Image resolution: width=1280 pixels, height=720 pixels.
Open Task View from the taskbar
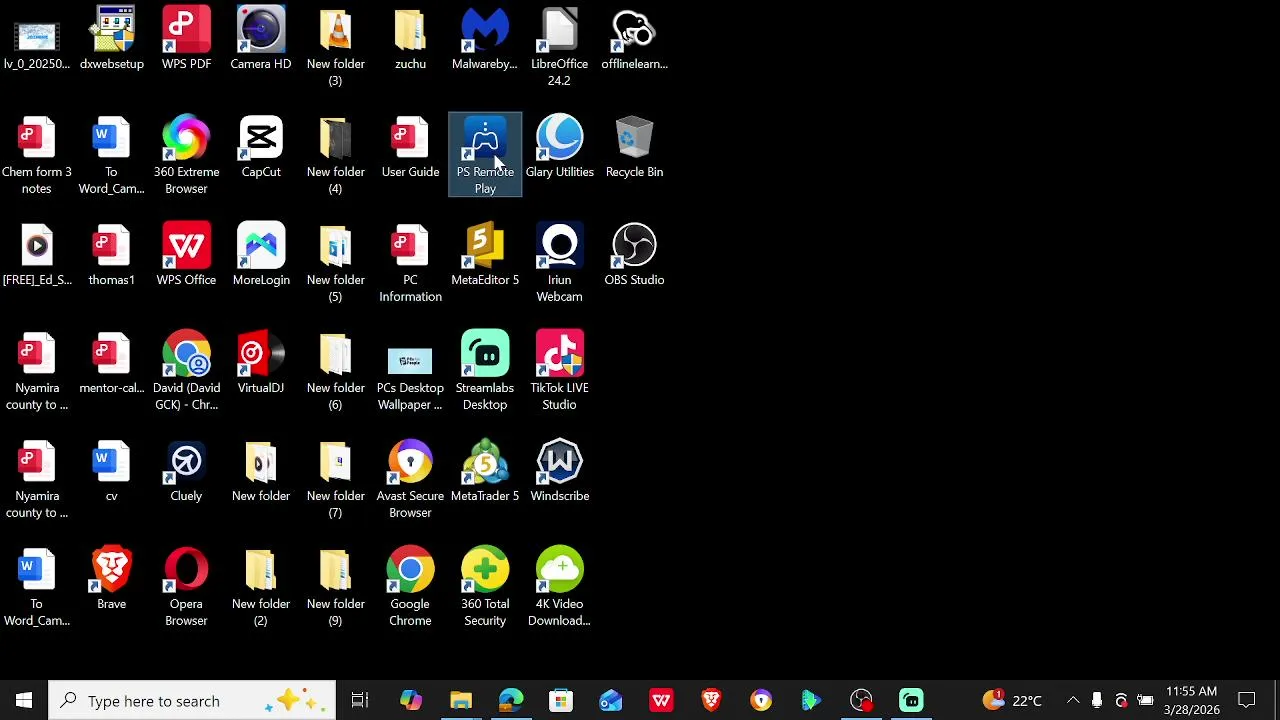pos(360,700)
